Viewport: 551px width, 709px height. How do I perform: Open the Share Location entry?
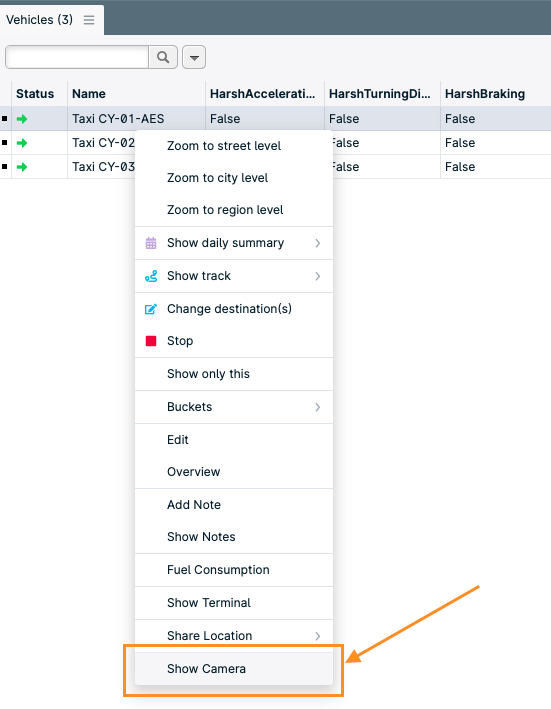(x=234, y=636)
